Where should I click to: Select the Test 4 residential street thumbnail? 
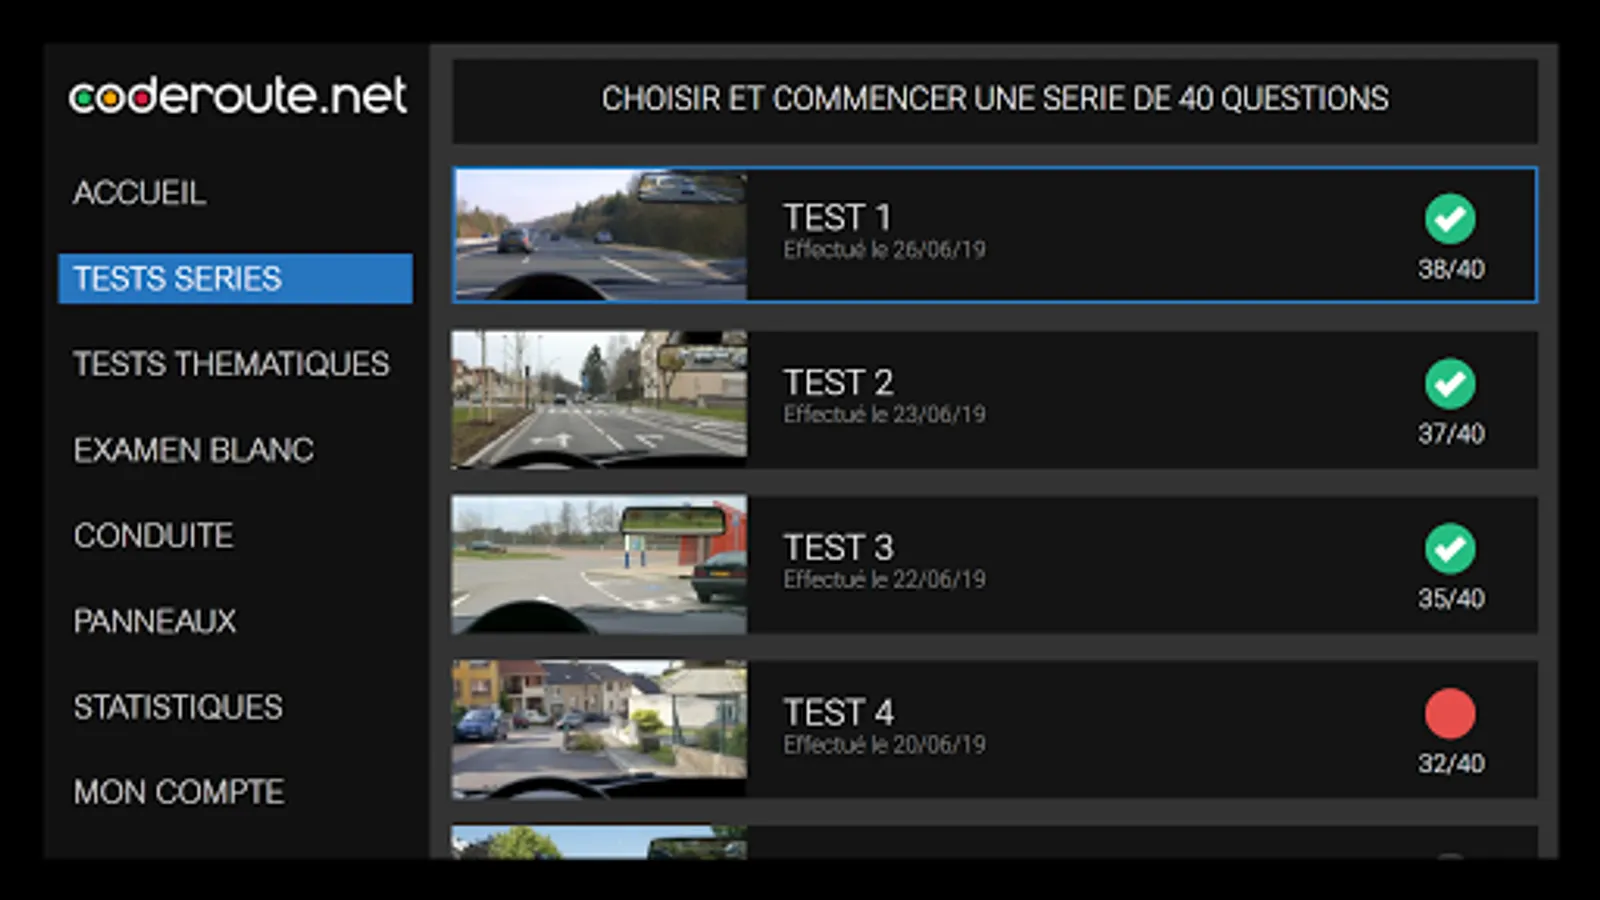(x=599, y=729)
